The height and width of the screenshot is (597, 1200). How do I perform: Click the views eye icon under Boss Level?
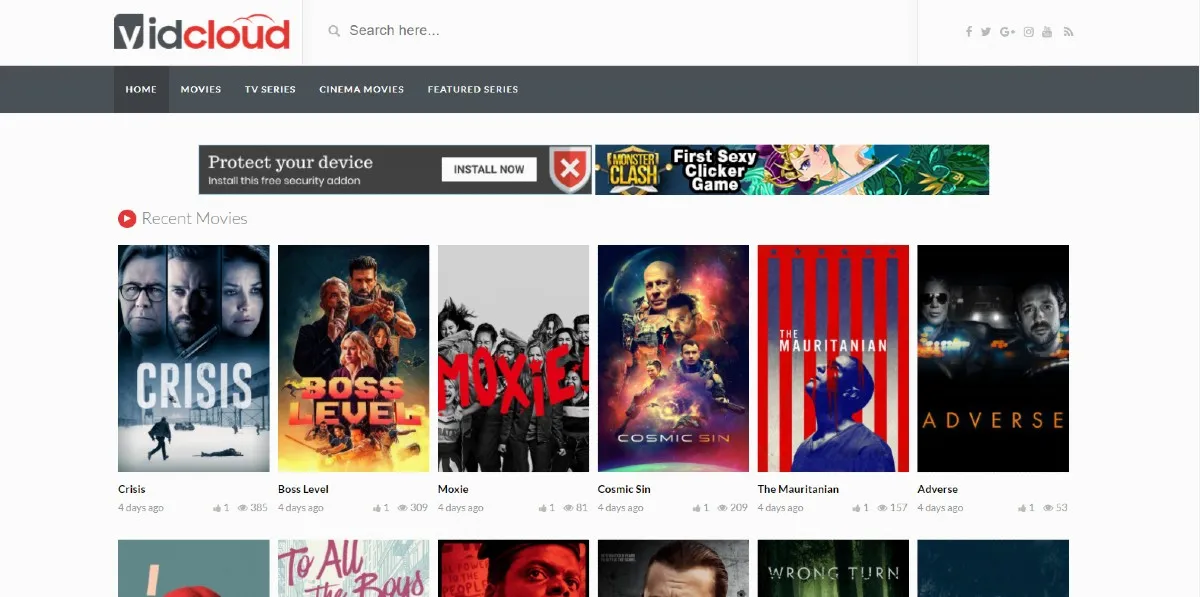(402, 508)
